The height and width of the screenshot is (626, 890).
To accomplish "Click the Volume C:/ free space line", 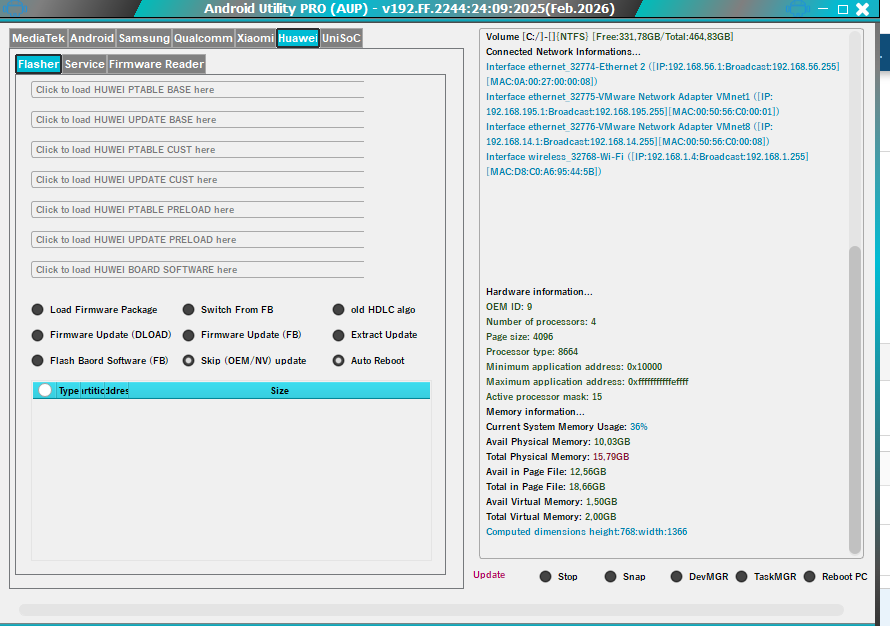I will coord(610,36).
